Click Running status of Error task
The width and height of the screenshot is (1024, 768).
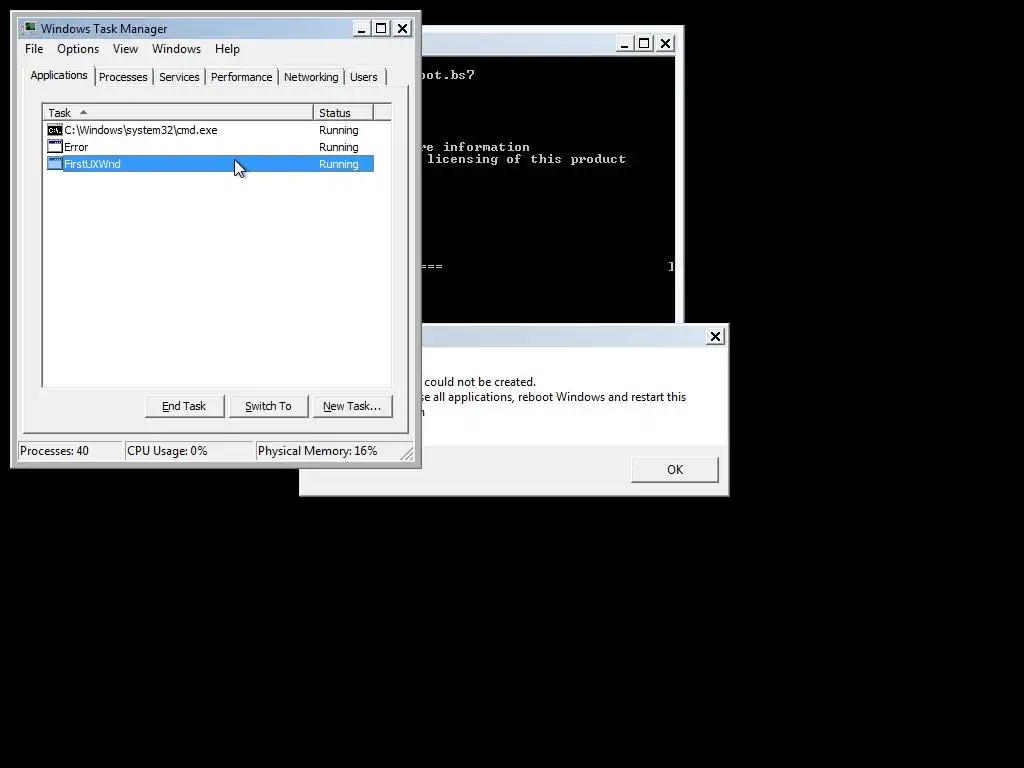pyautogui.click(x=338, y=147)
